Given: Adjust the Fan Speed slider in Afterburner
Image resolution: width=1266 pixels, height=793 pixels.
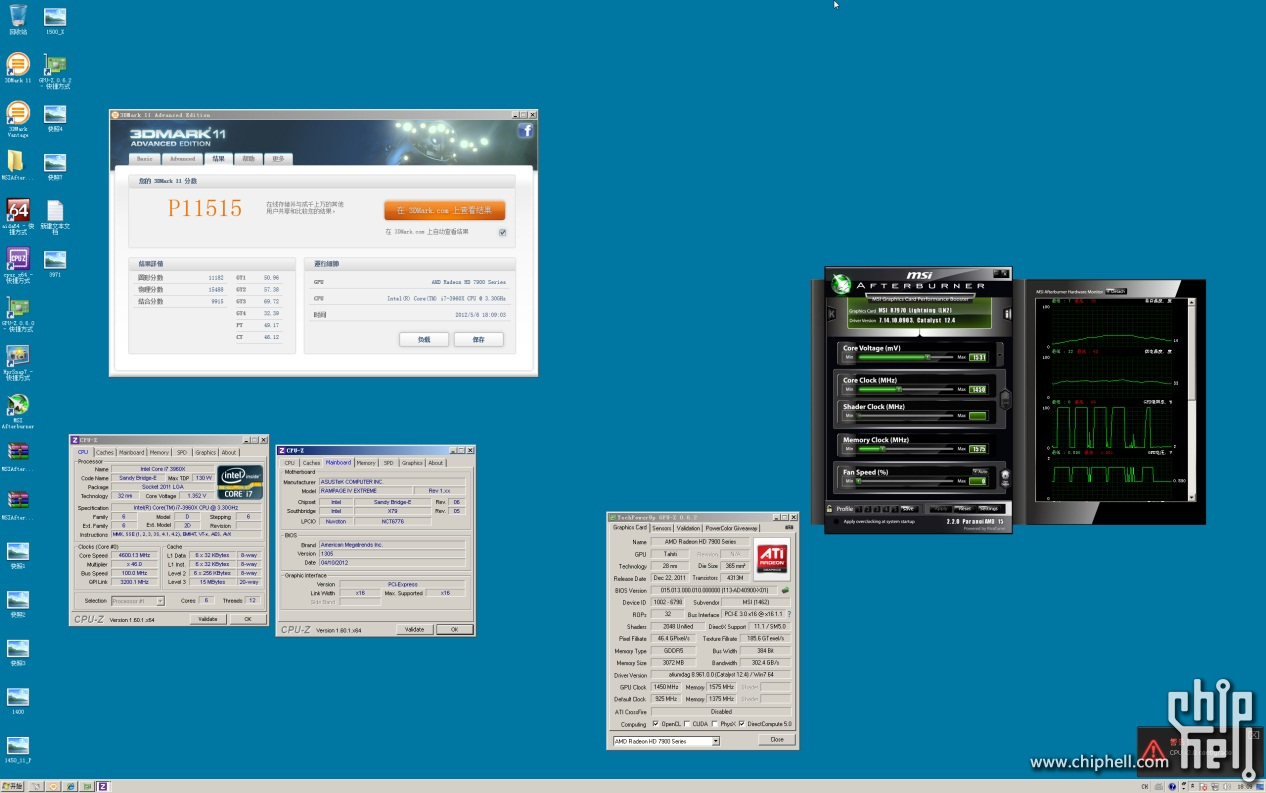Looking at the screenshot, I should tap(907, 481).
